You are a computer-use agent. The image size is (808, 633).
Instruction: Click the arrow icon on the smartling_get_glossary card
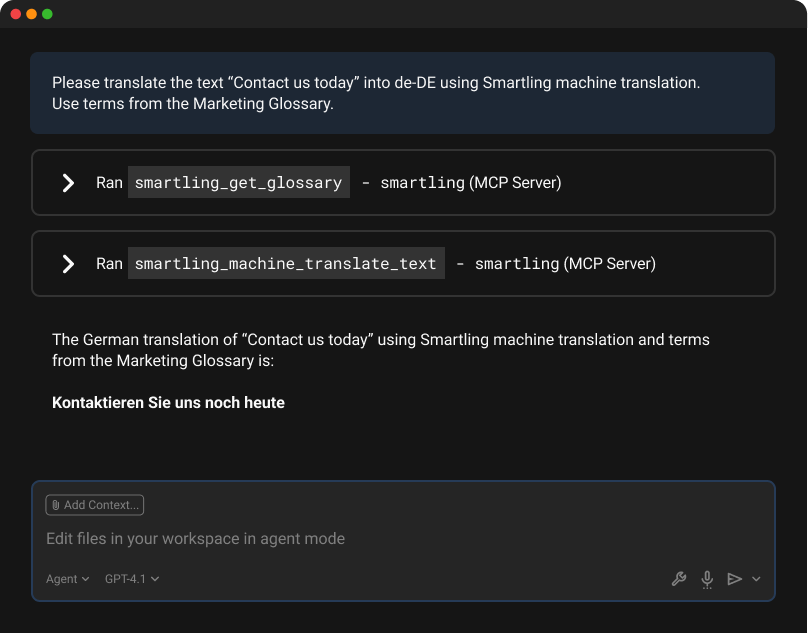coord(68,183)
